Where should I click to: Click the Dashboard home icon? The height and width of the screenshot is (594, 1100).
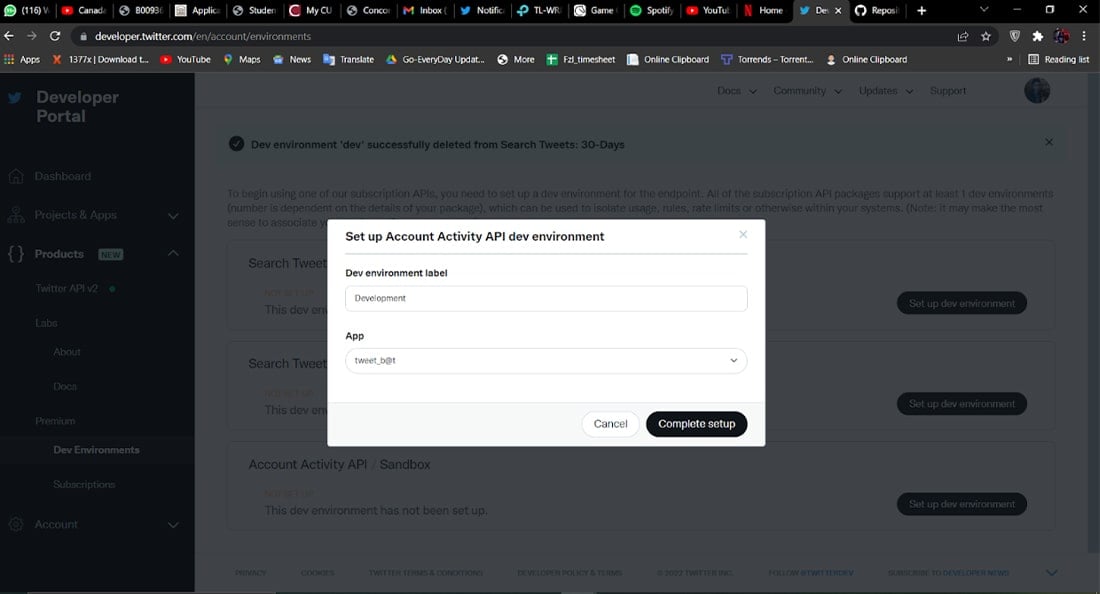pos(15,176)
